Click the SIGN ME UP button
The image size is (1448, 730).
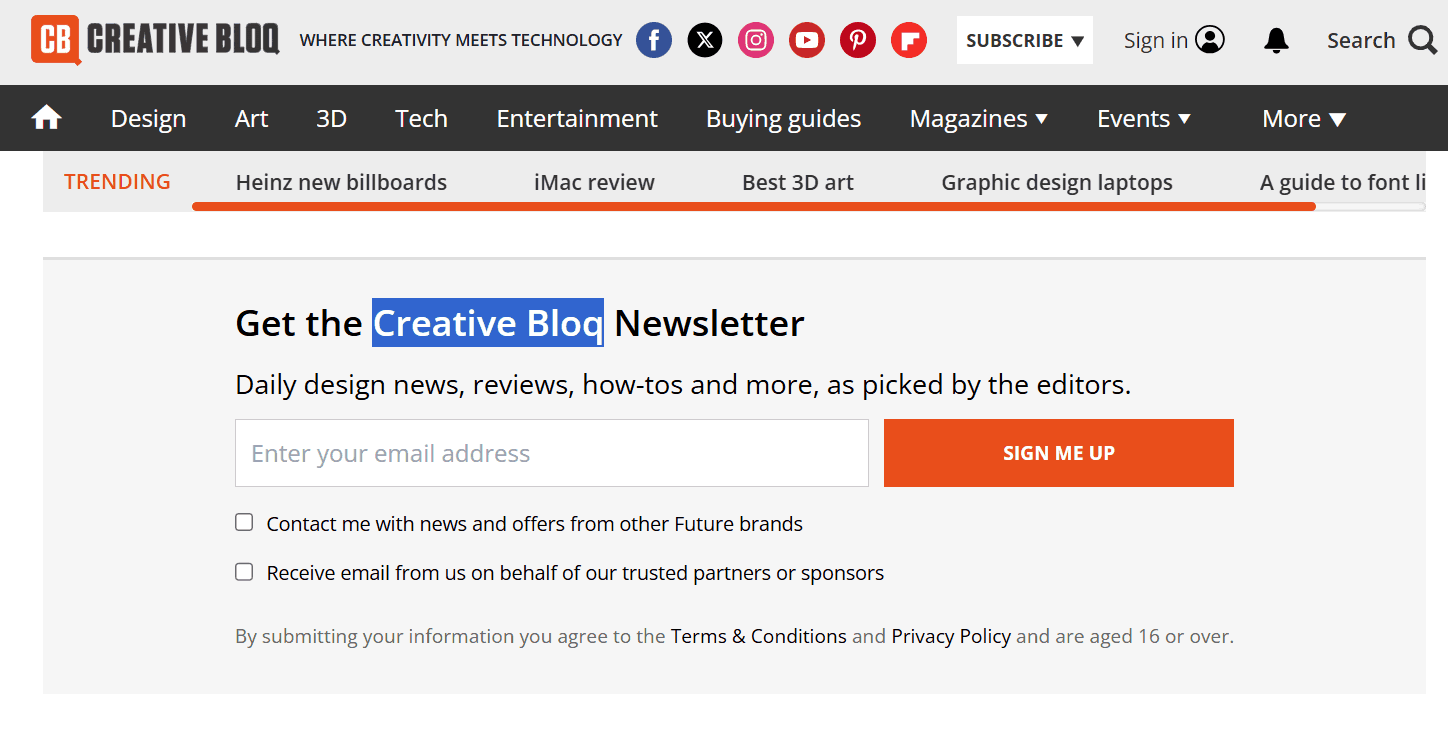click(x=1058, y=452)
